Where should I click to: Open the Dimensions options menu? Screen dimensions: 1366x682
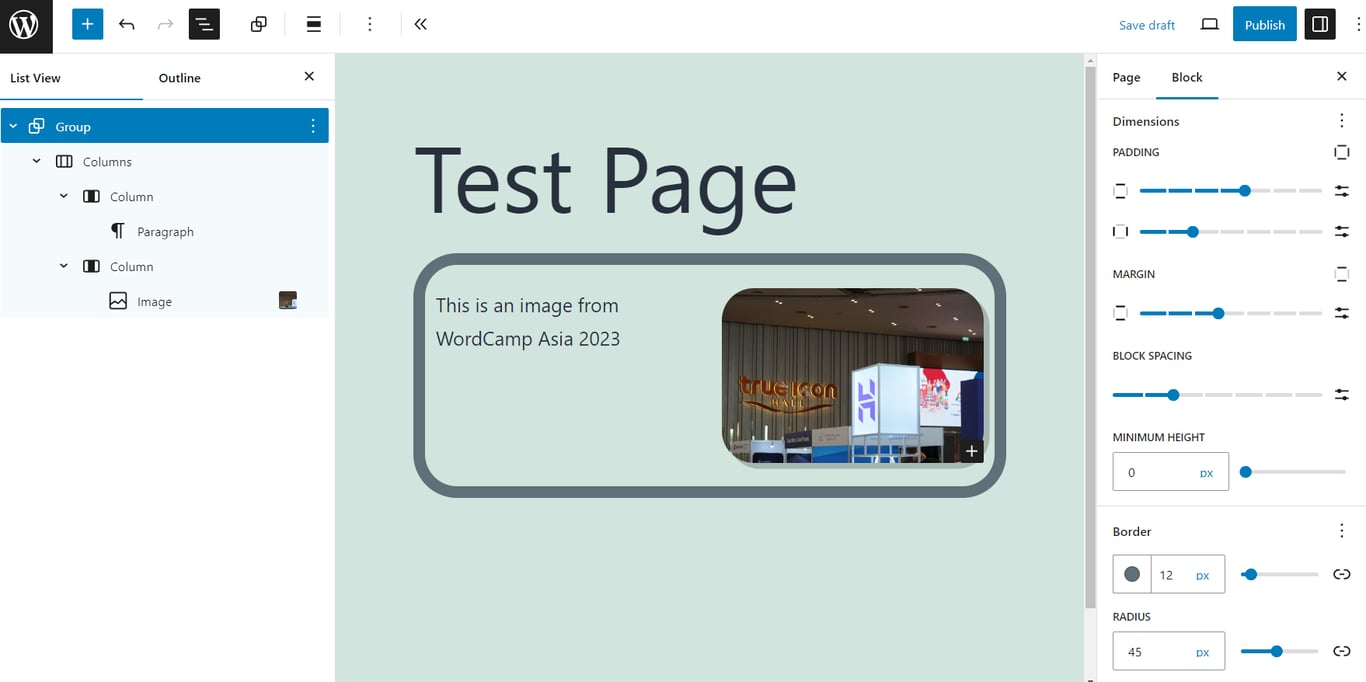1341,120
